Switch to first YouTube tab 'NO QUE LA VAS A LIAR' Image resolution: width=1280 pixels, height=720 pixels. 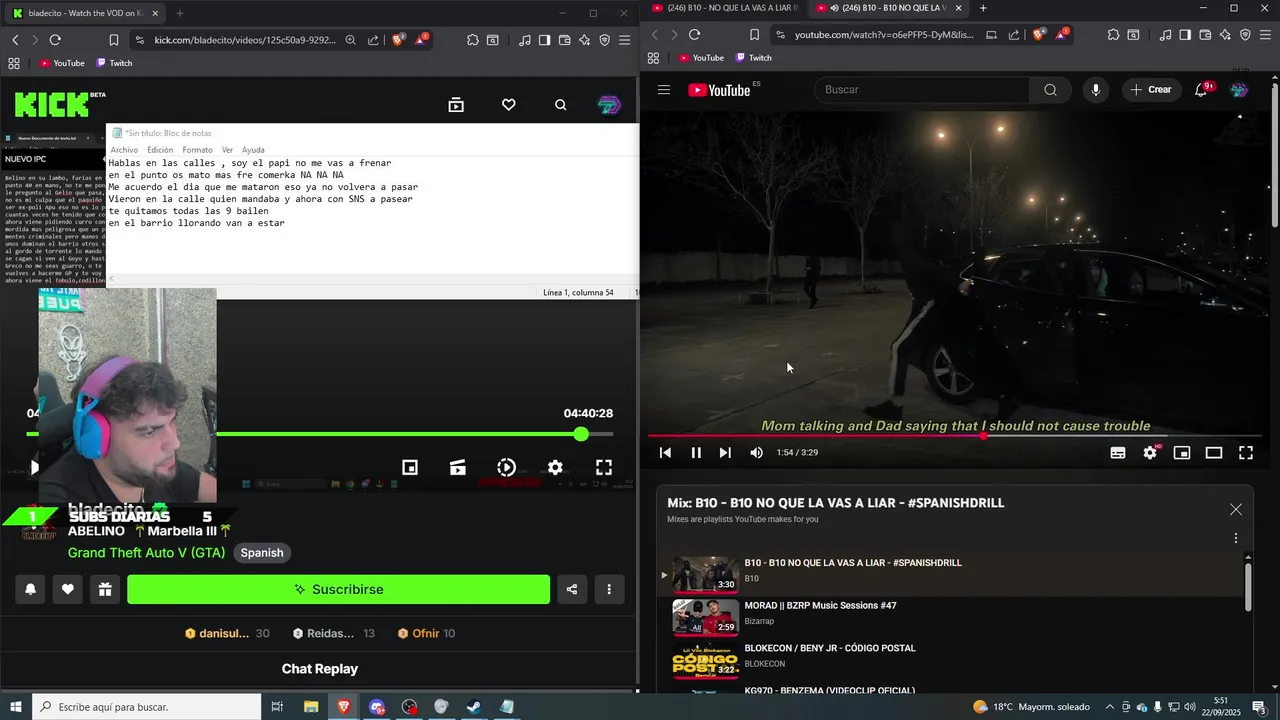point(723,8)
